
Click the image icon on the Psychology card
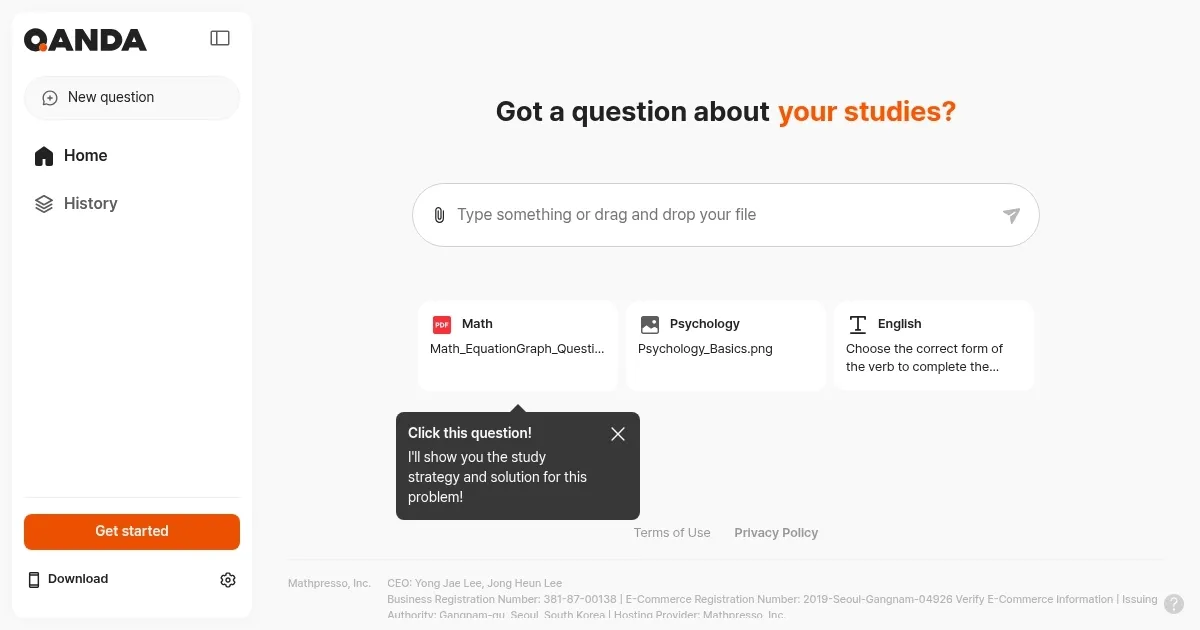650,323
